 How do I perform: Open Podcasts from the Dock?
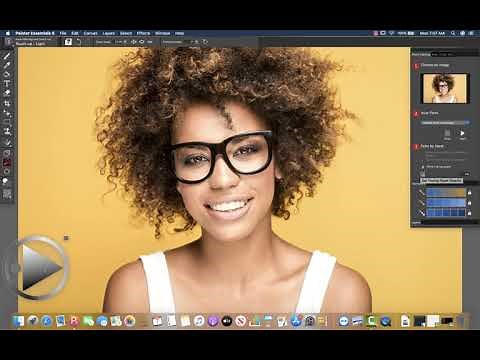(213, 321)
